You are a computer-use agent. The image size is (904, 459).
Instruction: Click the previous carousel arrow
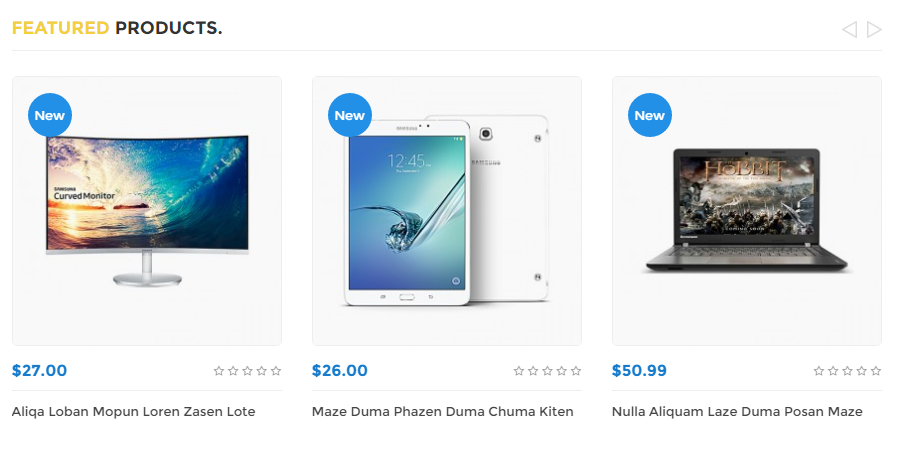click(849, 29)
